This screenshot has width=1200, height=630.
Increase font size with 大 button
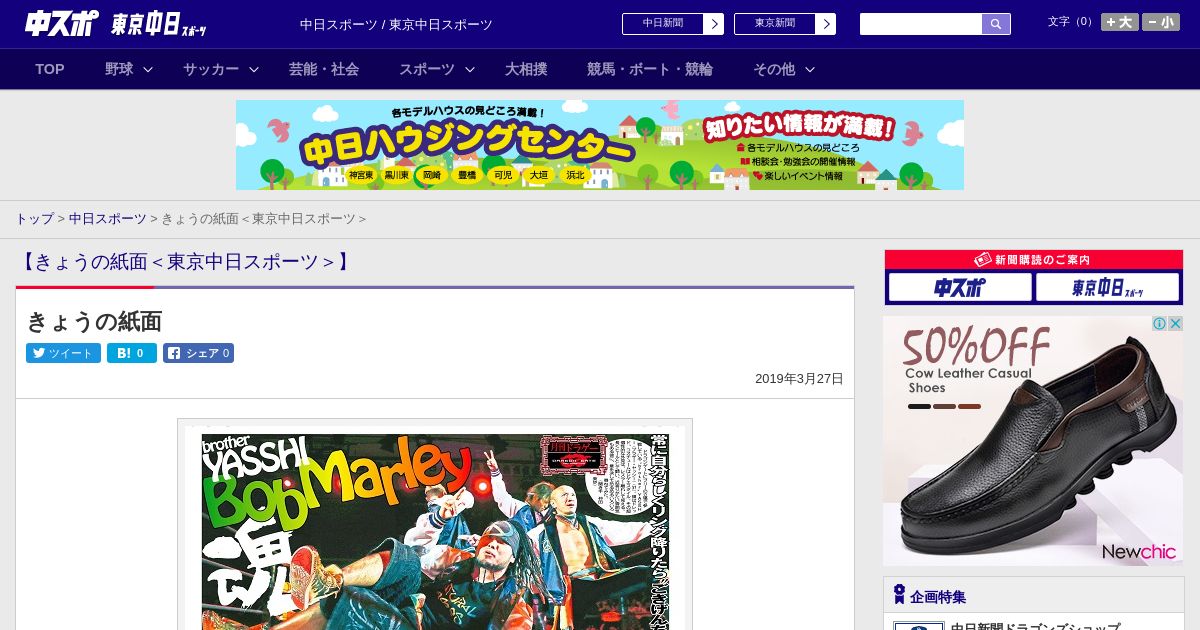(x=1119, y=22)
